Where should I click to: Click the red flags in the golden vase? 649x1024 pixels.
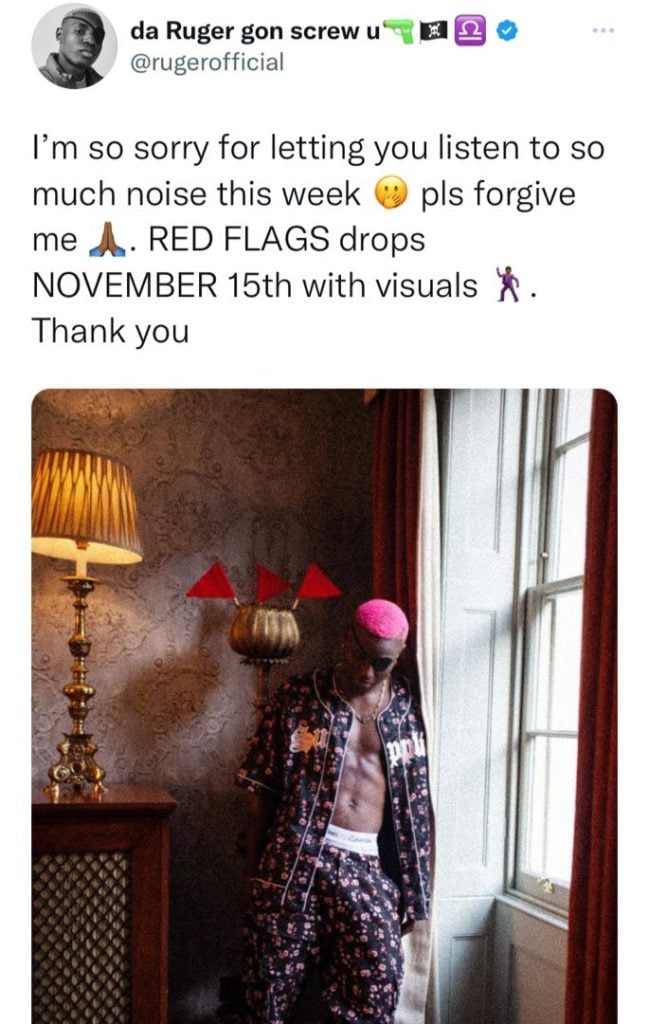[264, 583]
